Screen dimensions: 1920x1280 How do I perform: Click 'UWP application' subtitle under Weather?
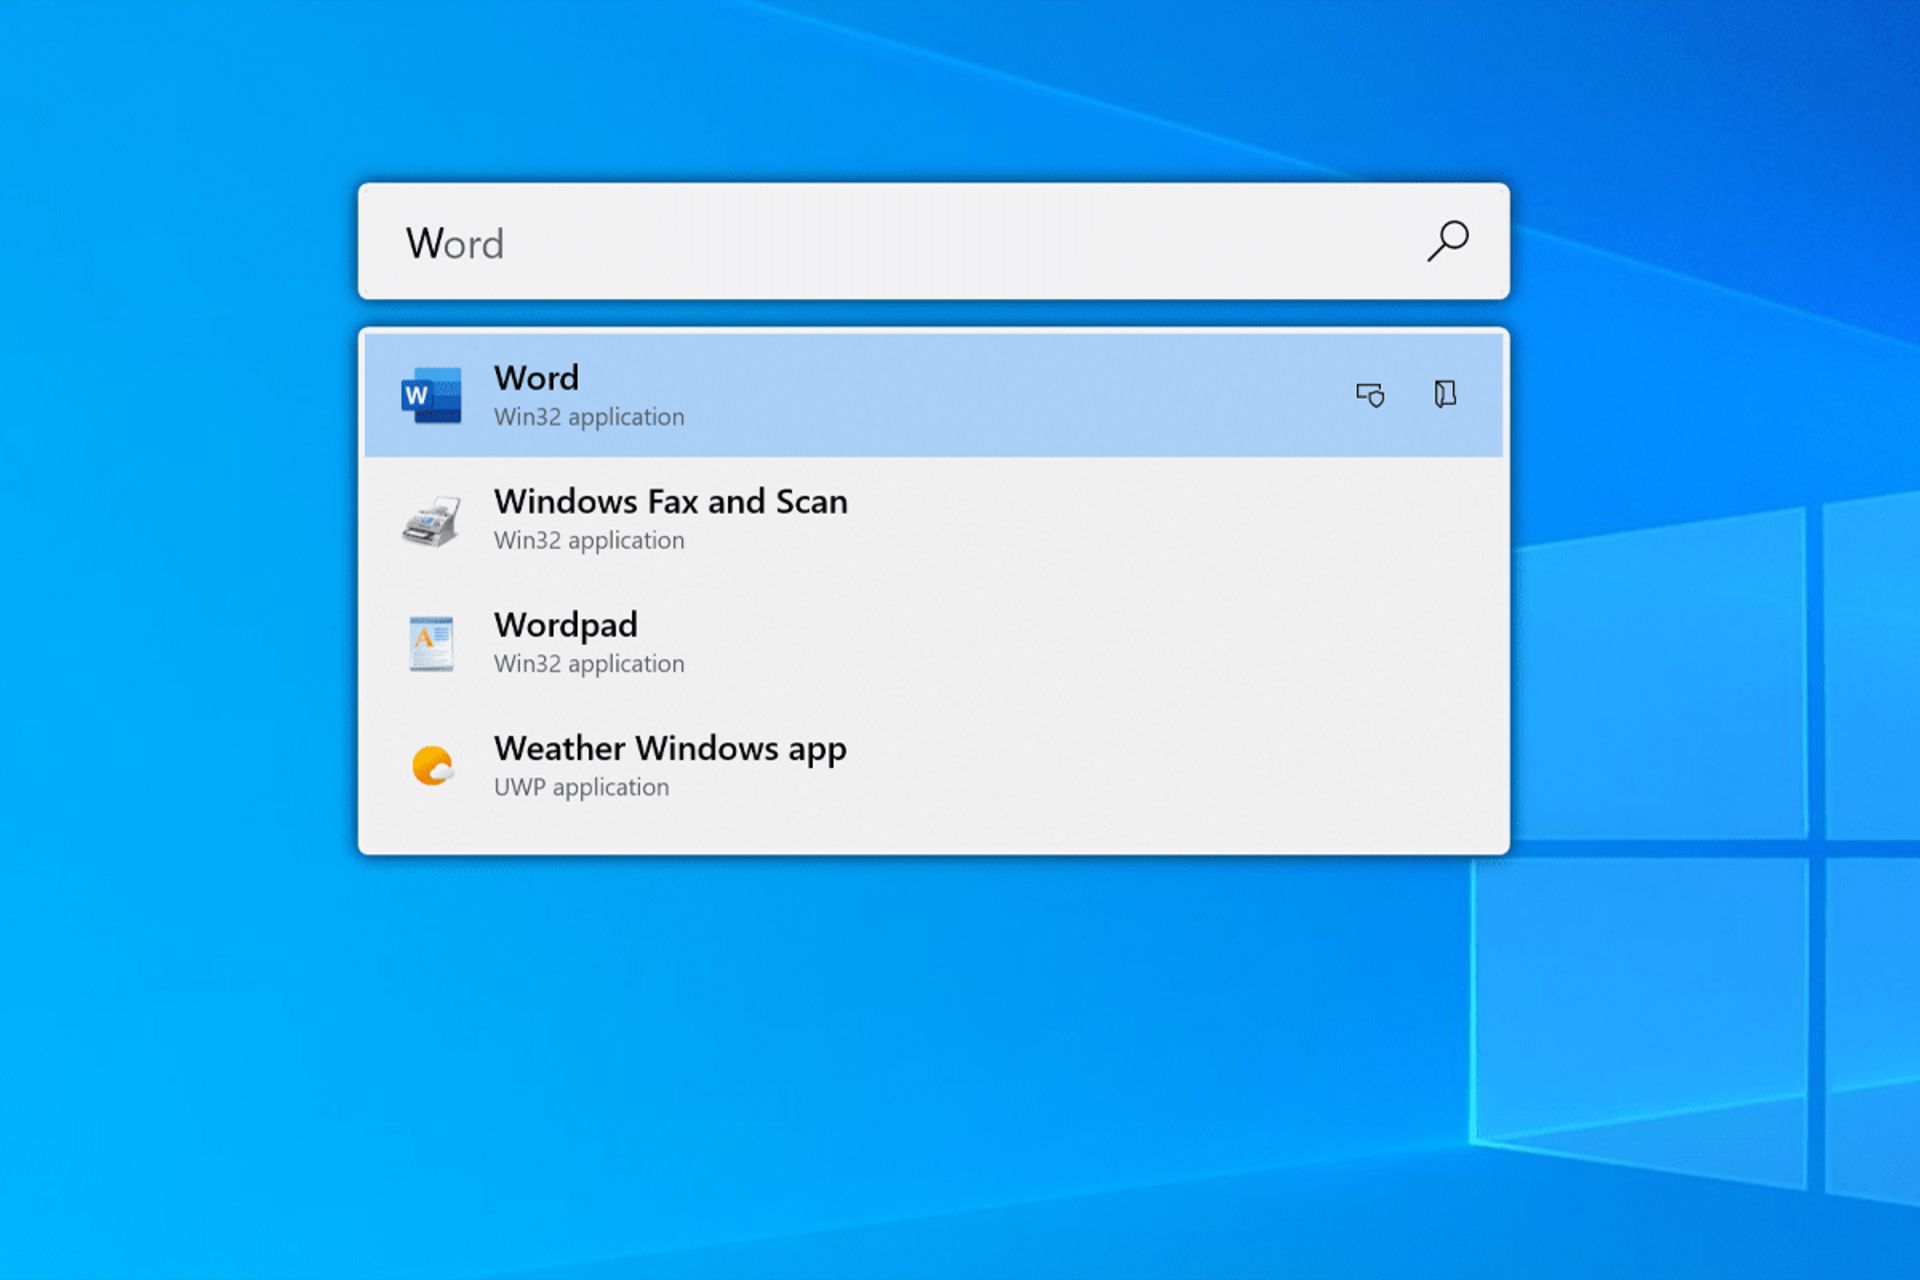(581, 788)
